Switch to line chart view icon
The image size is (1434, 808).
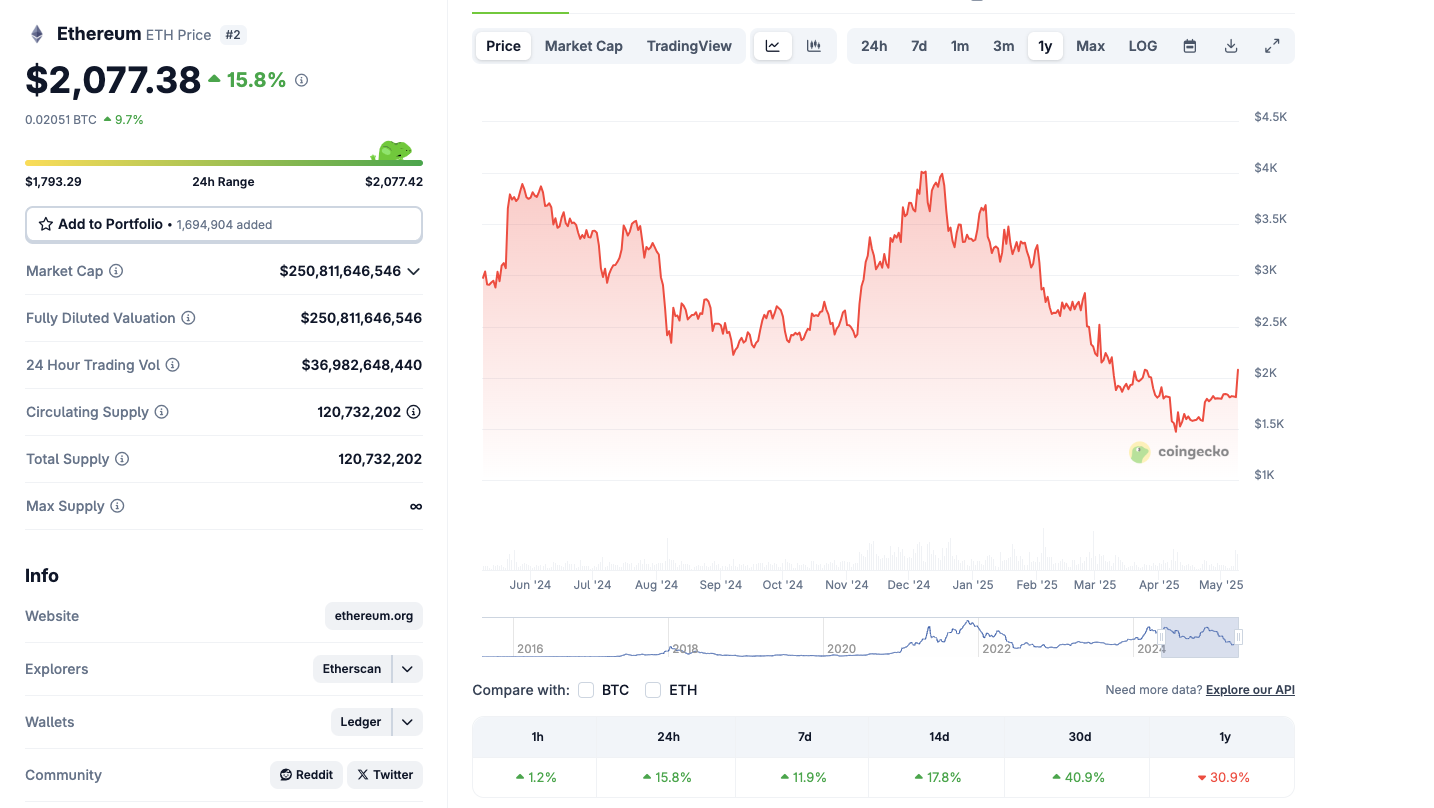pos(773,46)
